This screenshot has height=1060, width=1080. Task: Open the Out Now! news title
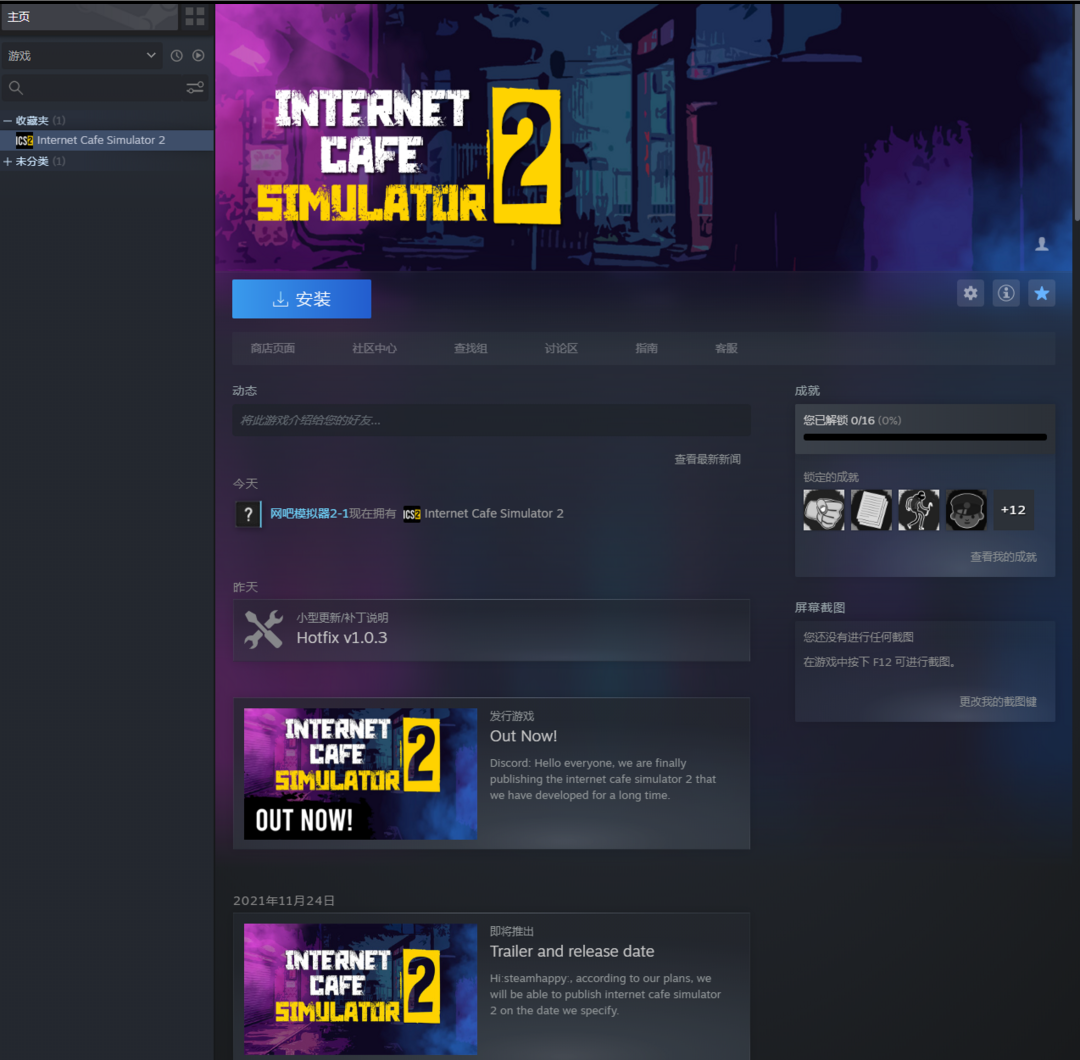(523, 736)
